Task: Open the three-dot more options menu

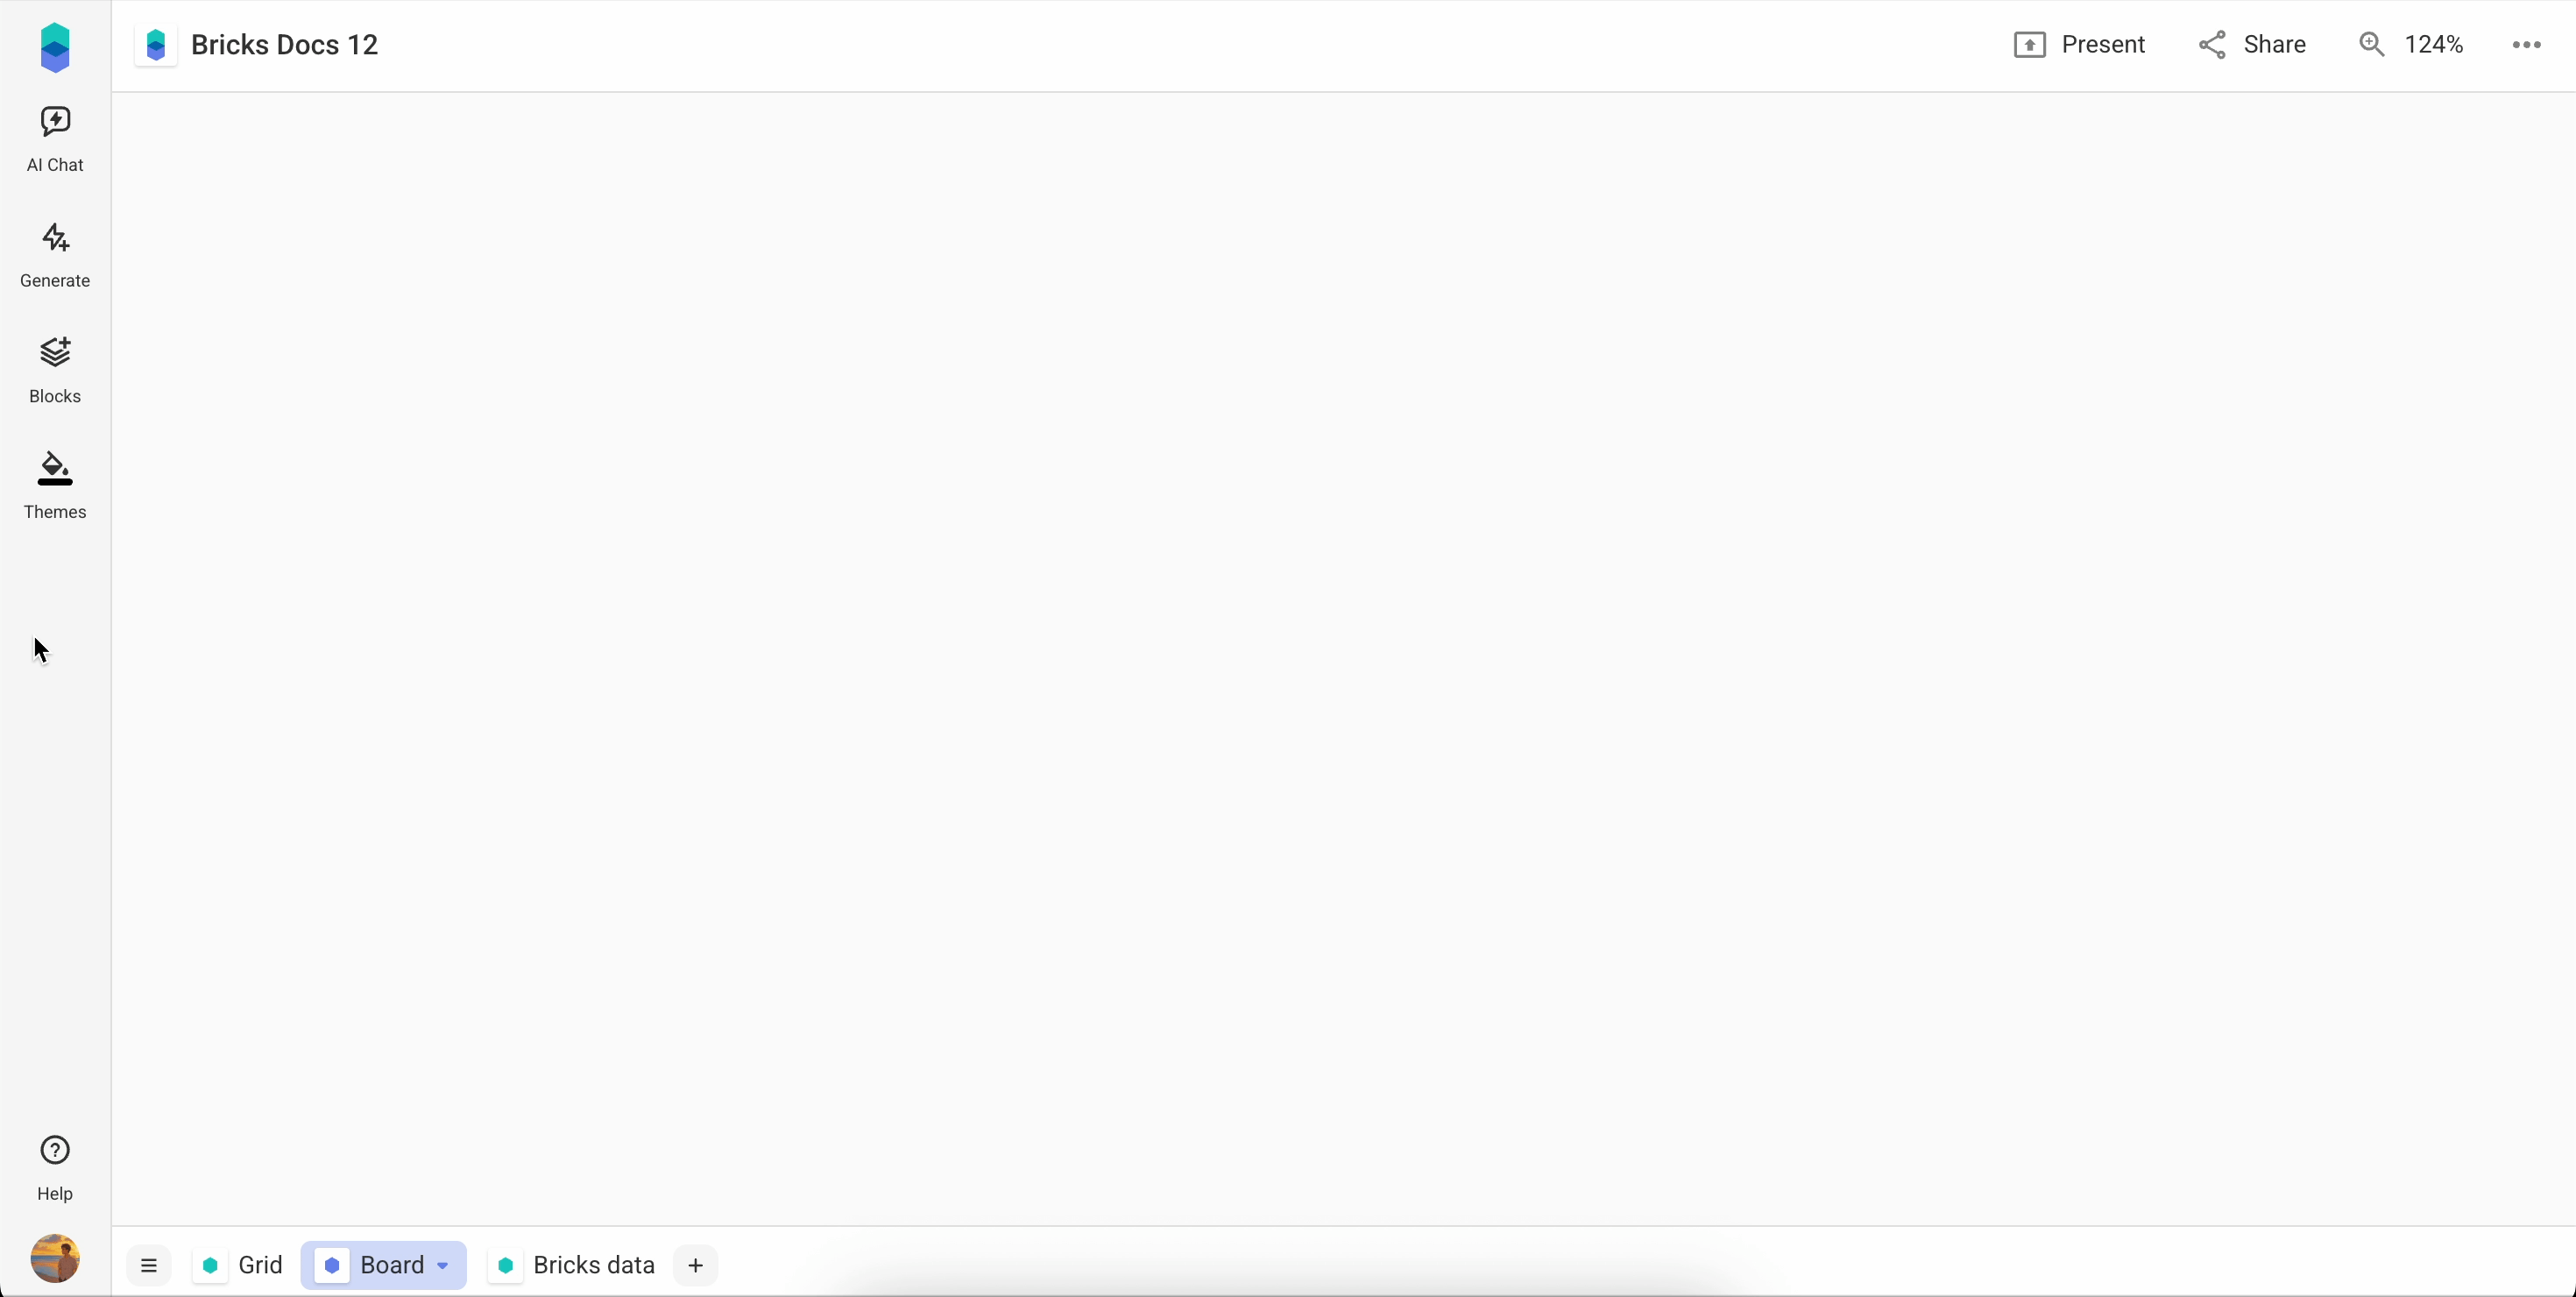Action: click(x=2526, y=45)
